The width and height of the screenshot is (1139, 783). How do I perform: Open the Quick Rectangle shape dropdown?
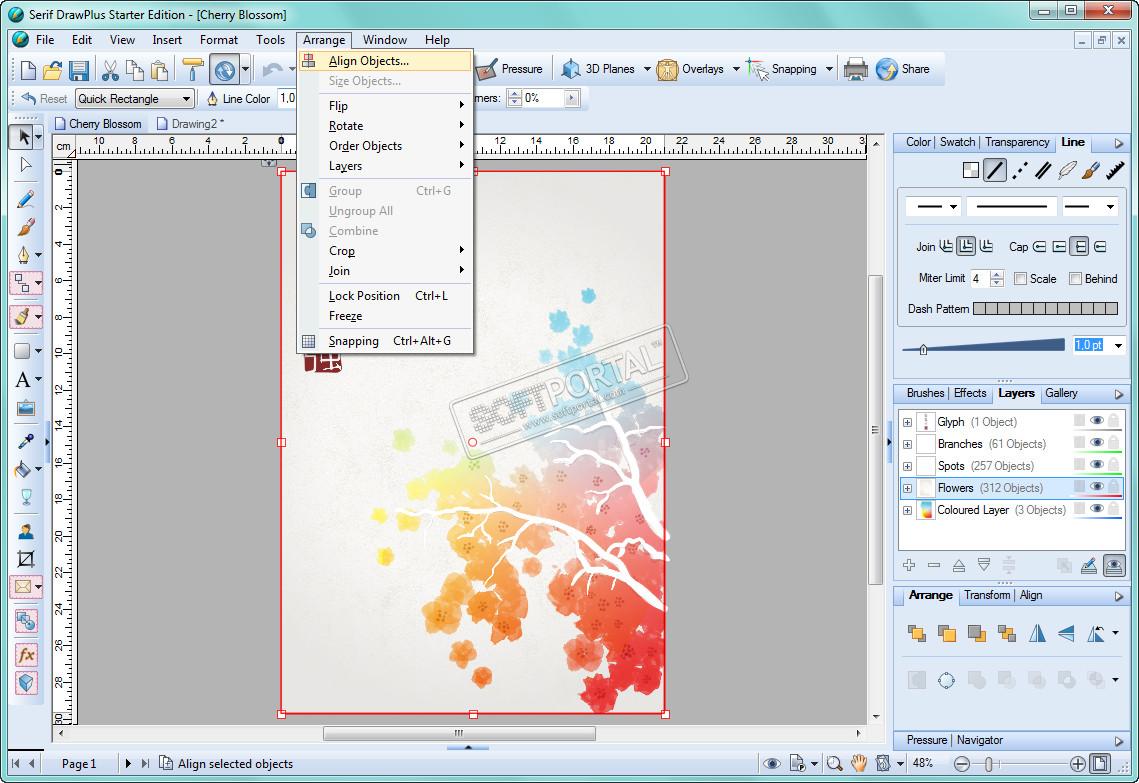[x=186, y=99]
